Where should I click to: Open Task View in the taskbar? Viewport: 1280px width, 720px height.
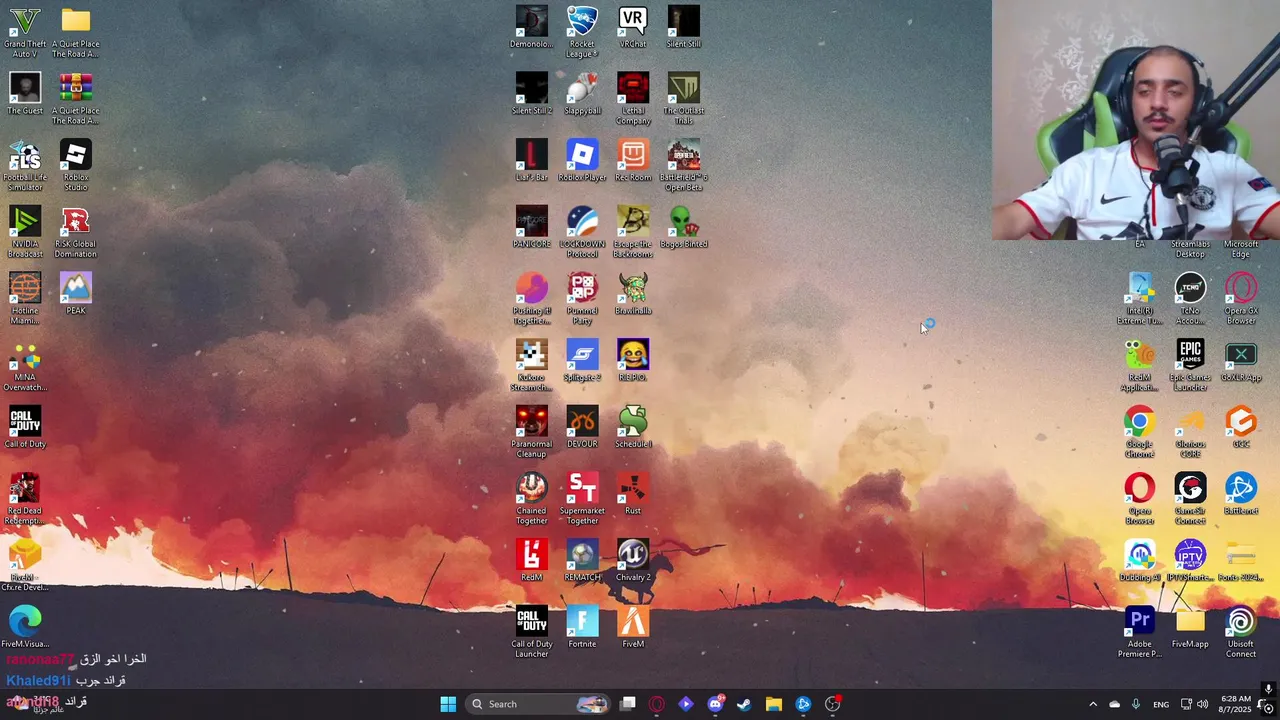pyautogui.click(x=627, y=704)
